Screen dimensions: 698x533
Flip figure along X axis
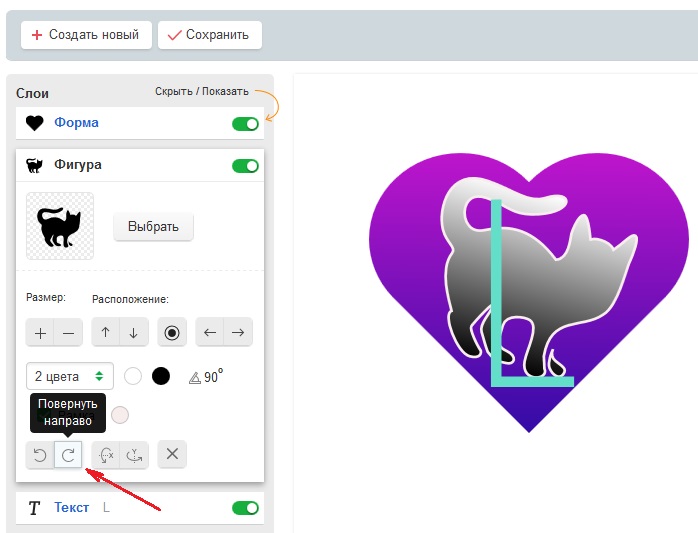click(x=106, y=455)
